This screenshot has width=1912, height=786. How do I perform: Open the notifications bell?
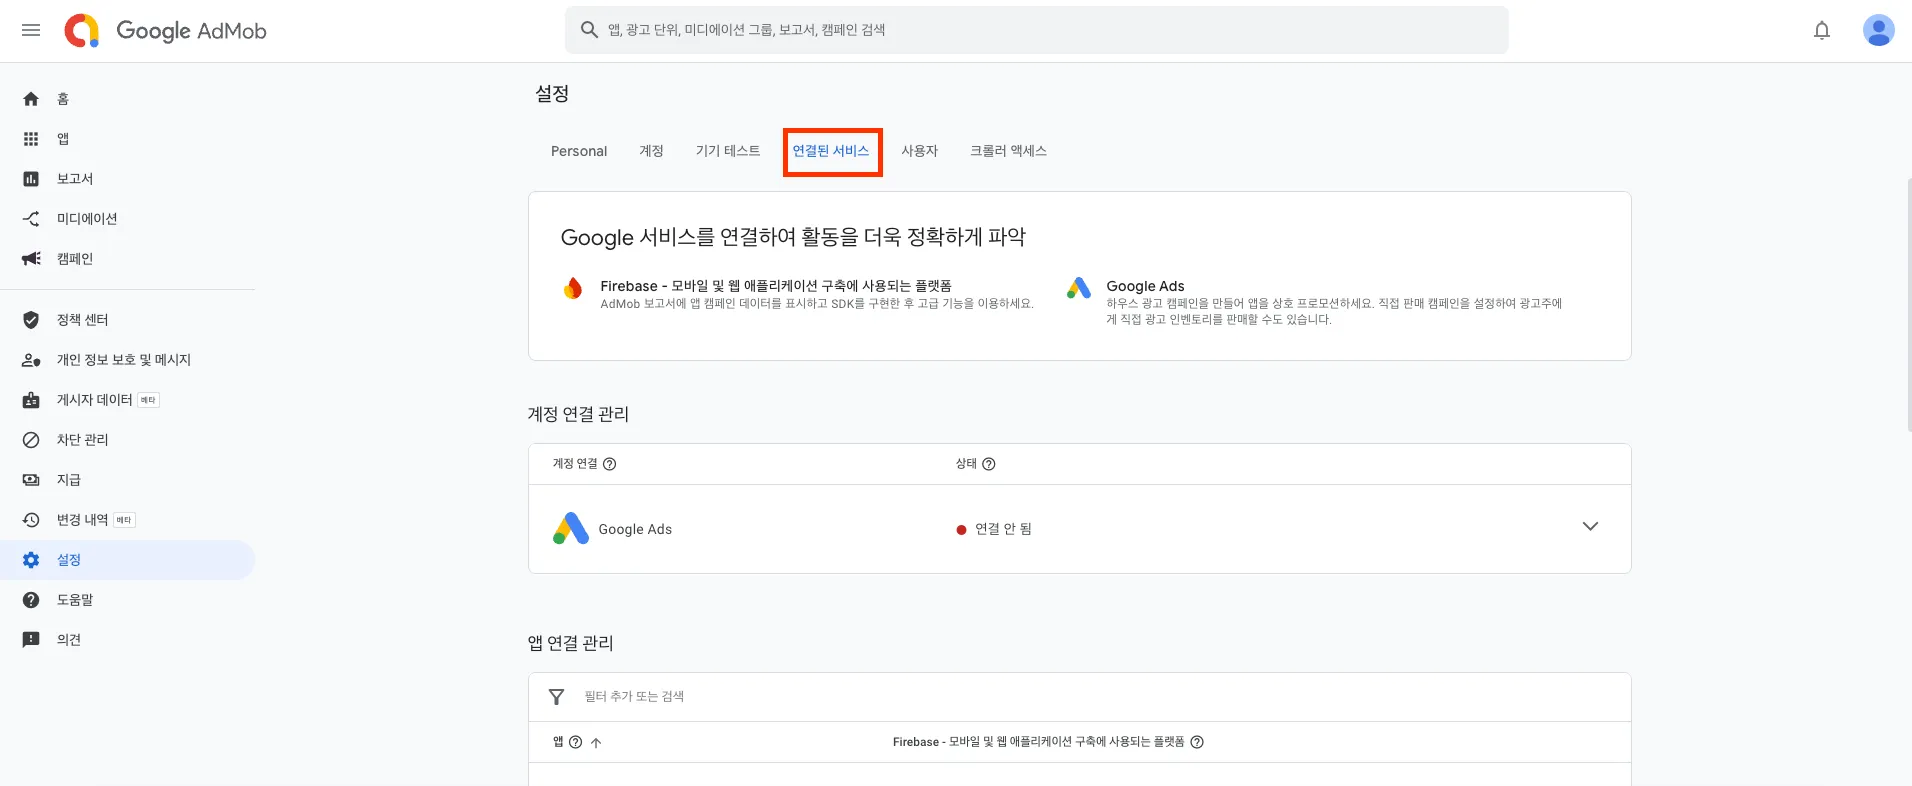coord(1822,30)
